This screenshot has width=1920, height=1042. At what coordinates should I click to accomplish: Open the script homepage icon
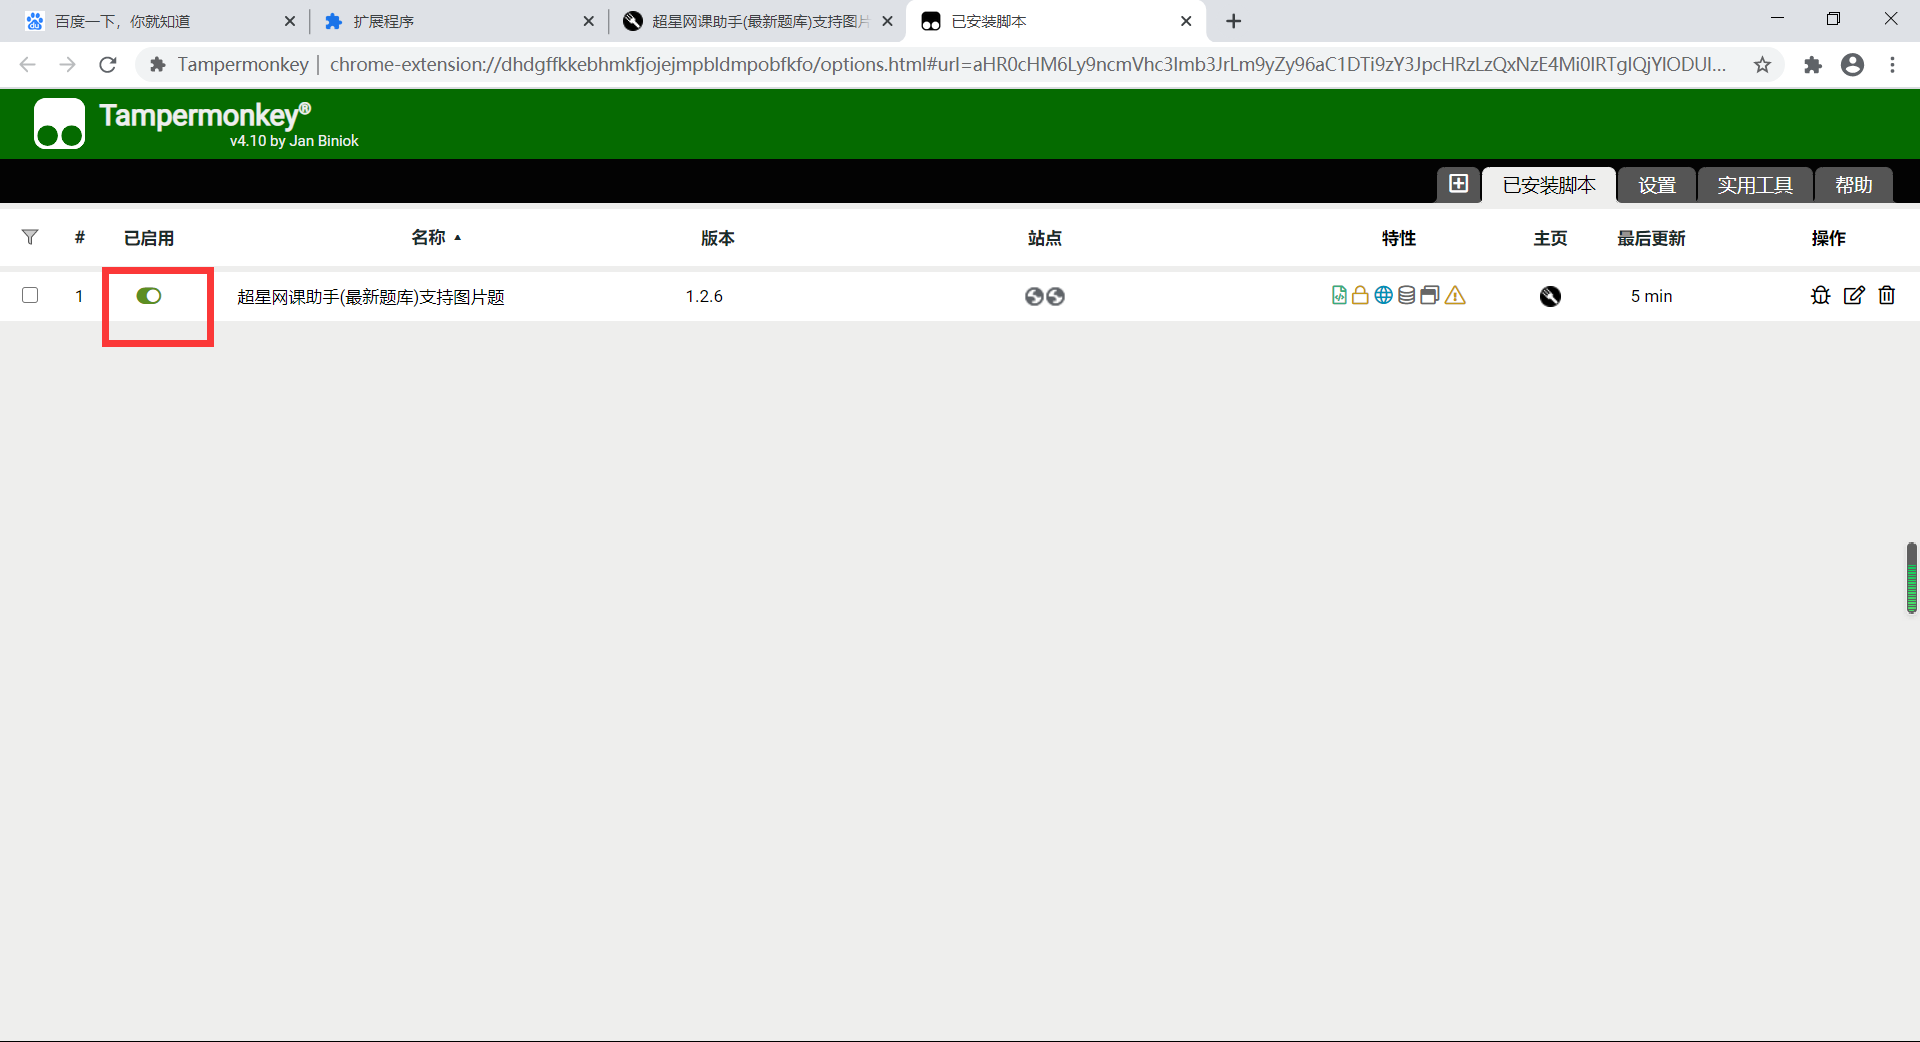(x=1550, y=296)
